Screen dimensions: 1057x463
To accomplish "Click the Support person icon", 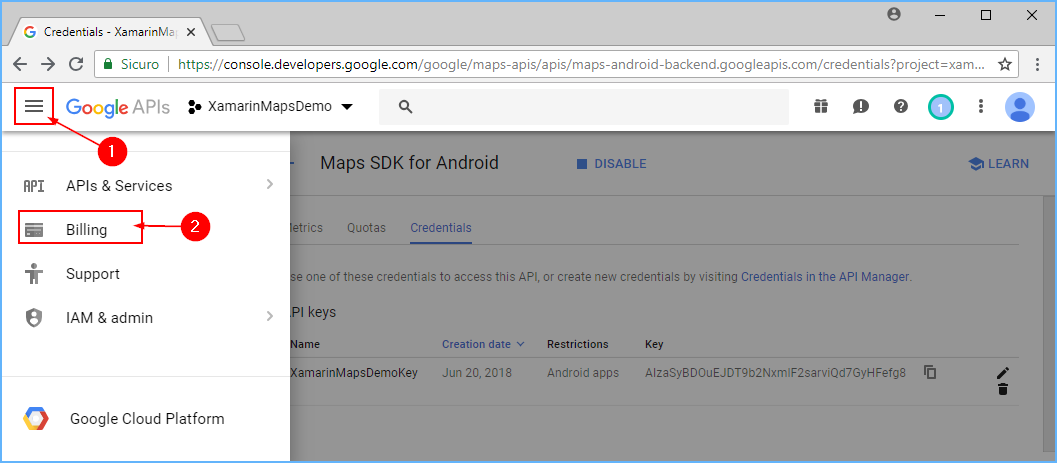I will [x=34, y=274].
